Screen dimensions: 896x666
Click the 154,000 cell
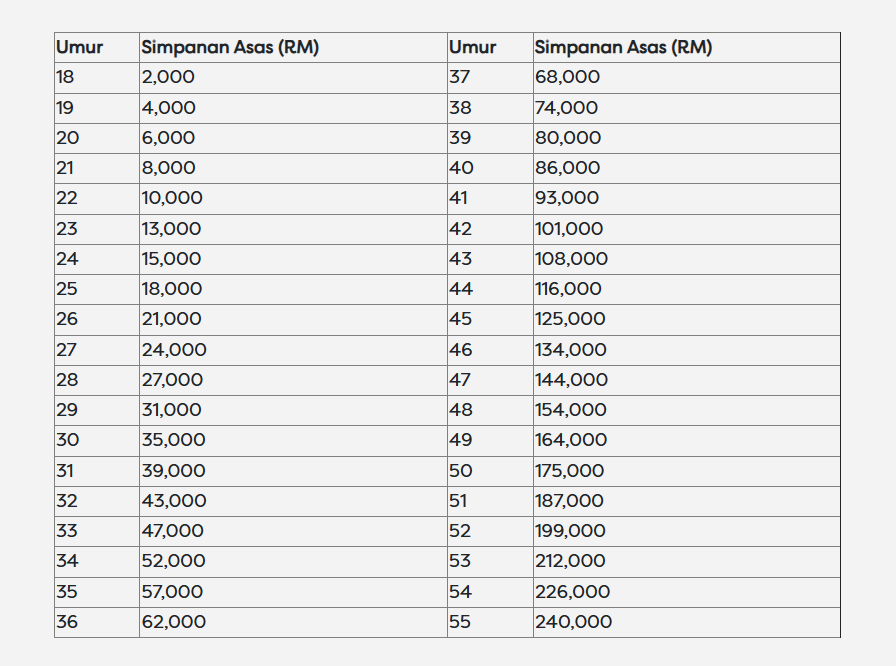click(687, 411)
